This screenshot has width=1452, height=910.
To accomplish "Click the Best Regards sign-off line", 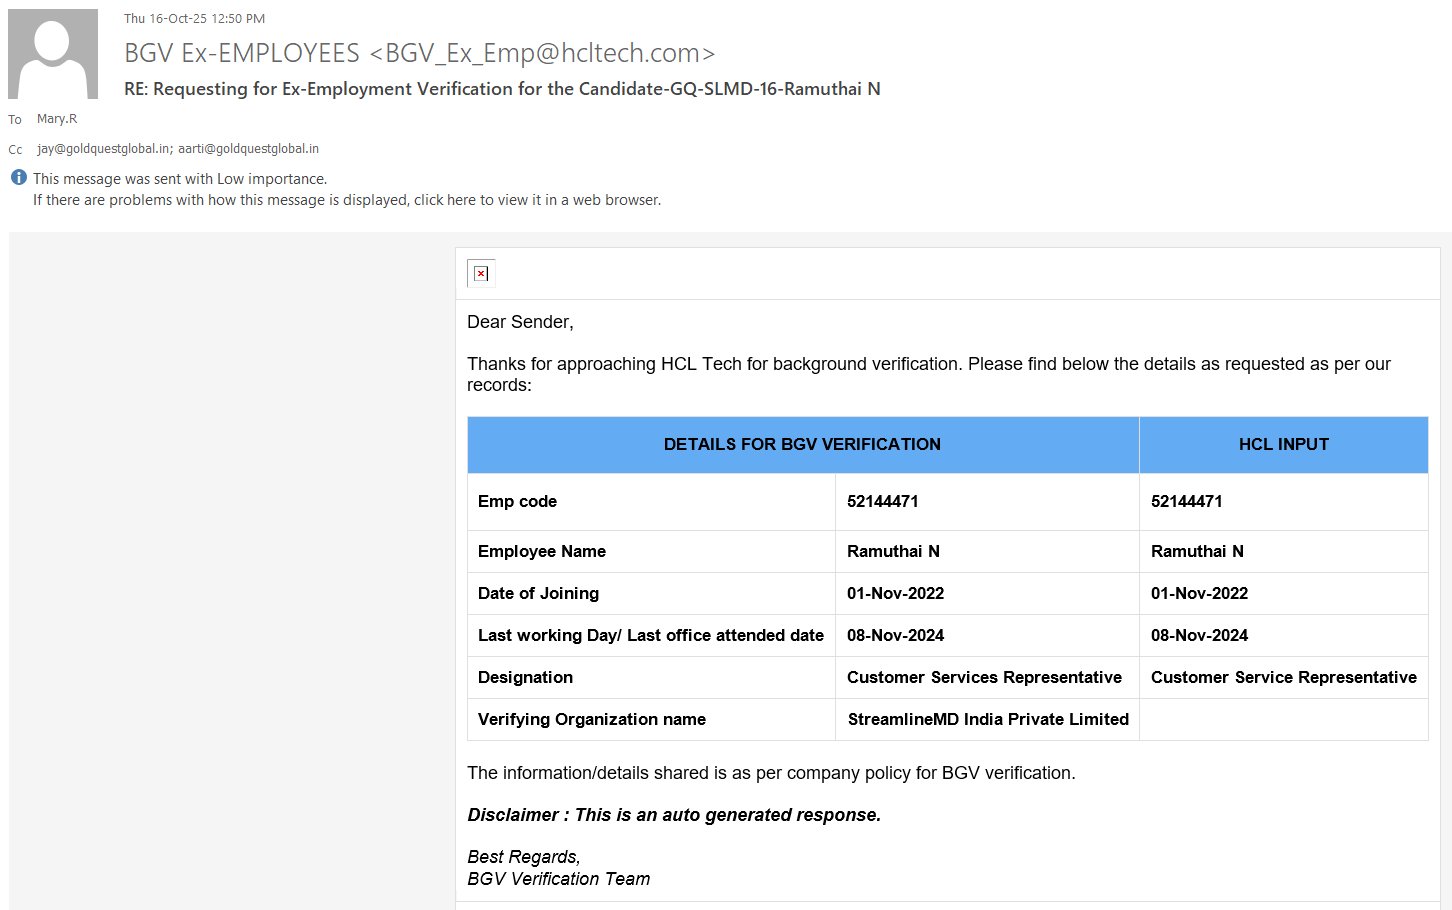I will click(x=524, y=857).
